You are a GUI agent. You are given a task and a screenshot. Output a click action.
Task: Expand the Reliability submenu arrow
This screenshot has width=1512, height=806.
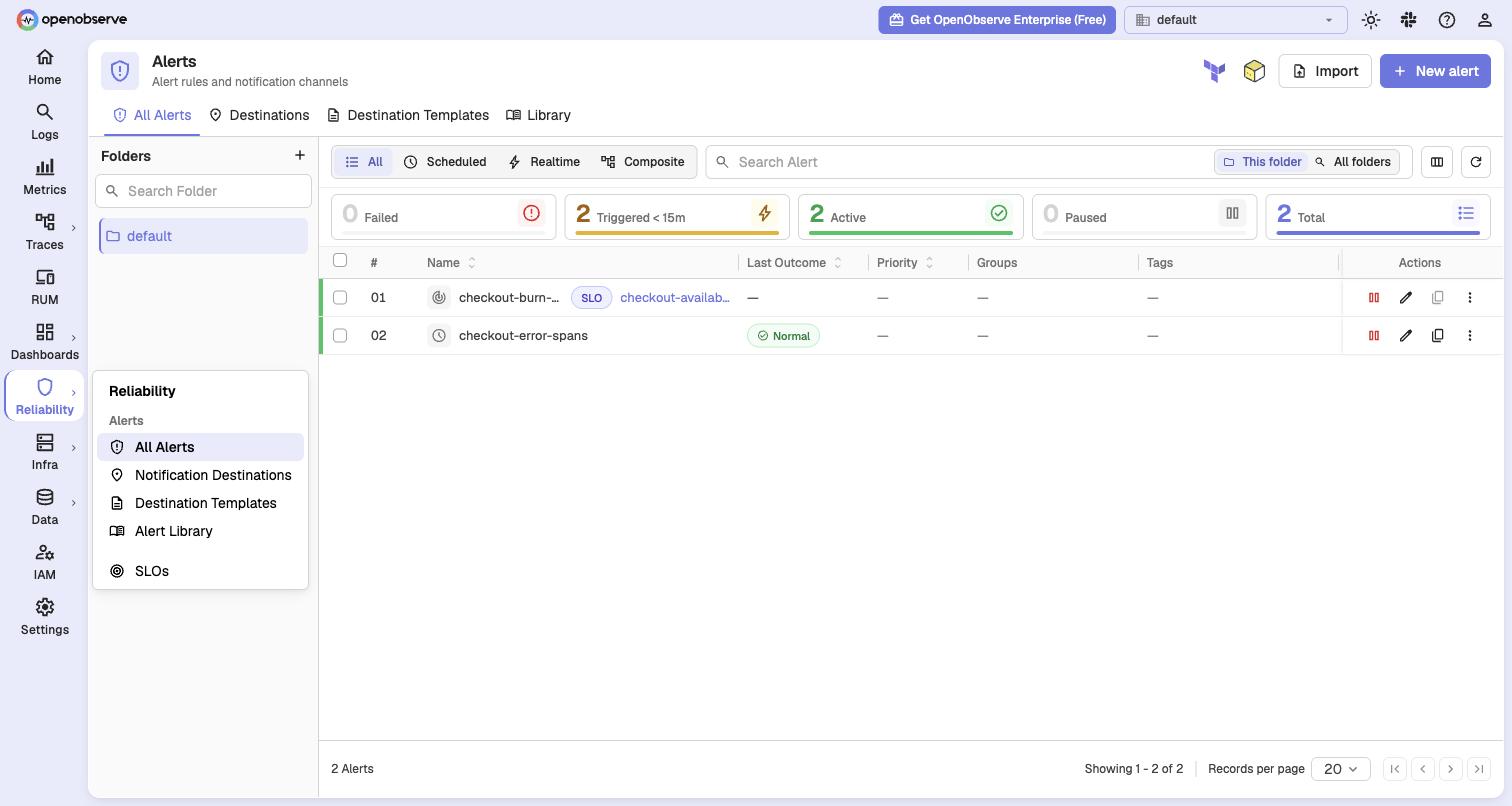click(73, 393)
